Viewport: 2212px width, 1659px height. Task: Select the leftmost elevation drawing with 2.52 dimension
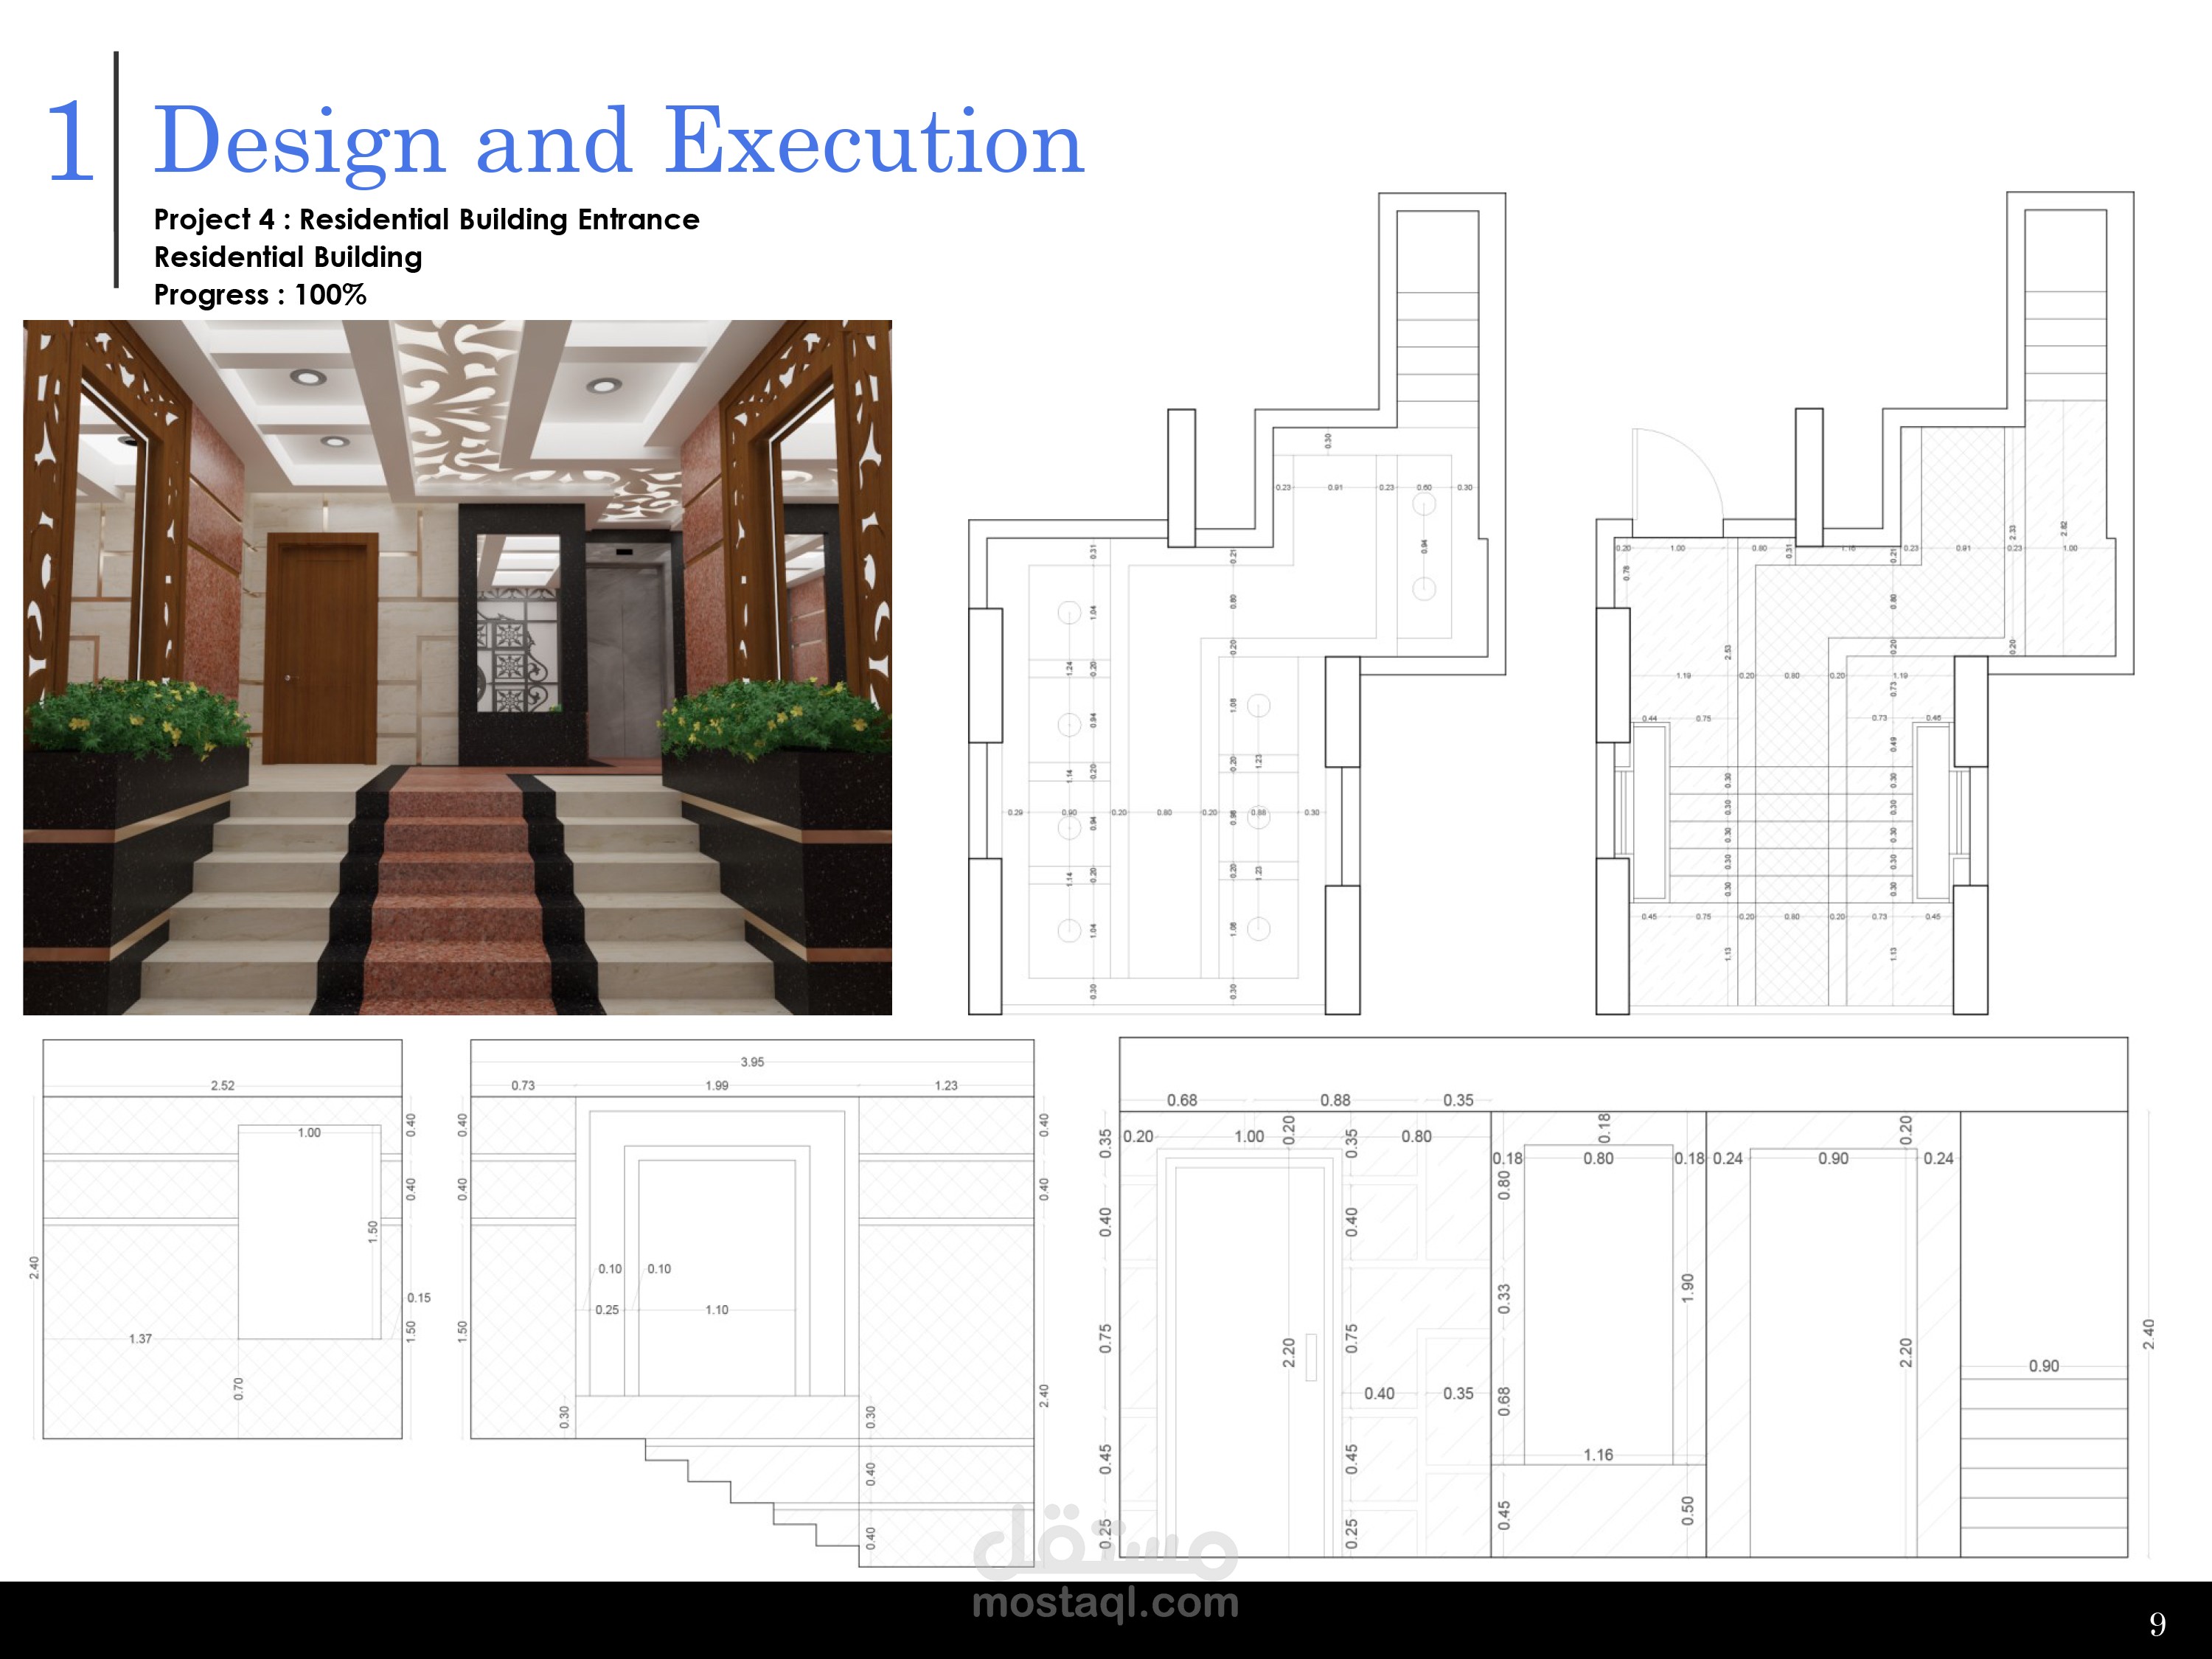pos(220,1240)
